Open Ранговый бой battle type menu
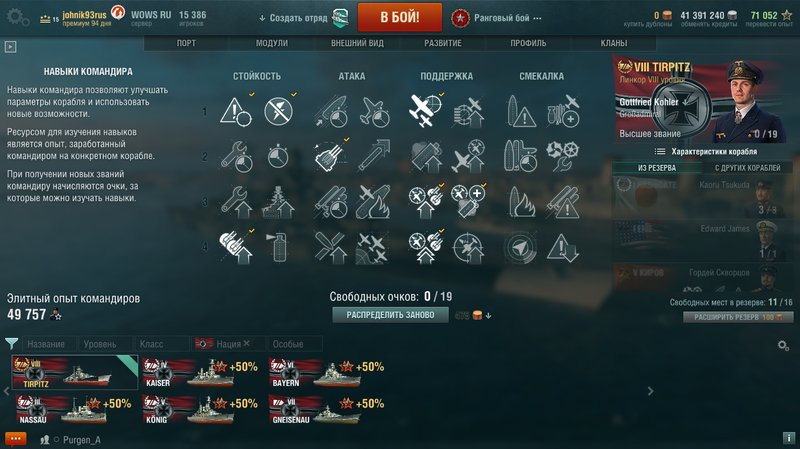Screen dimensions: 800x449 496,18
